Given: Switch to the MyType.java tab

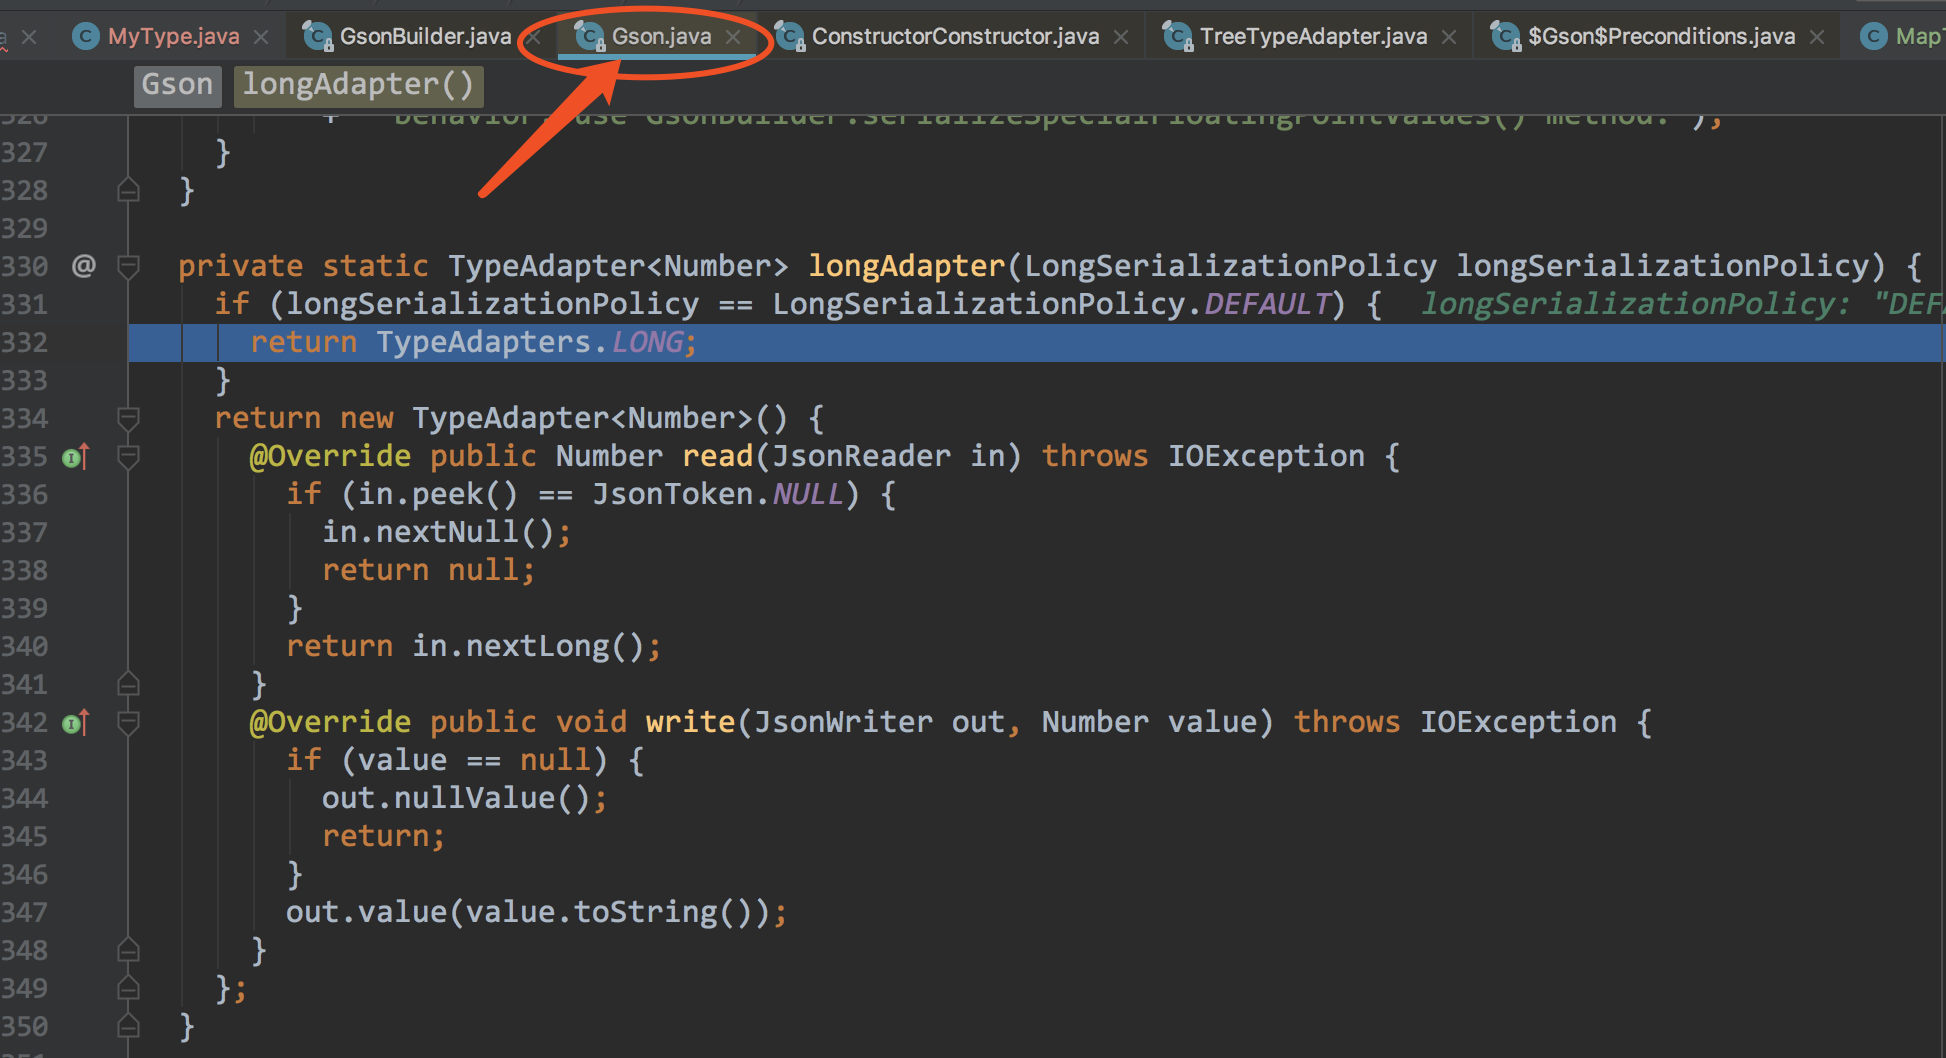Looking at the screenshot, I should (173, 37).
